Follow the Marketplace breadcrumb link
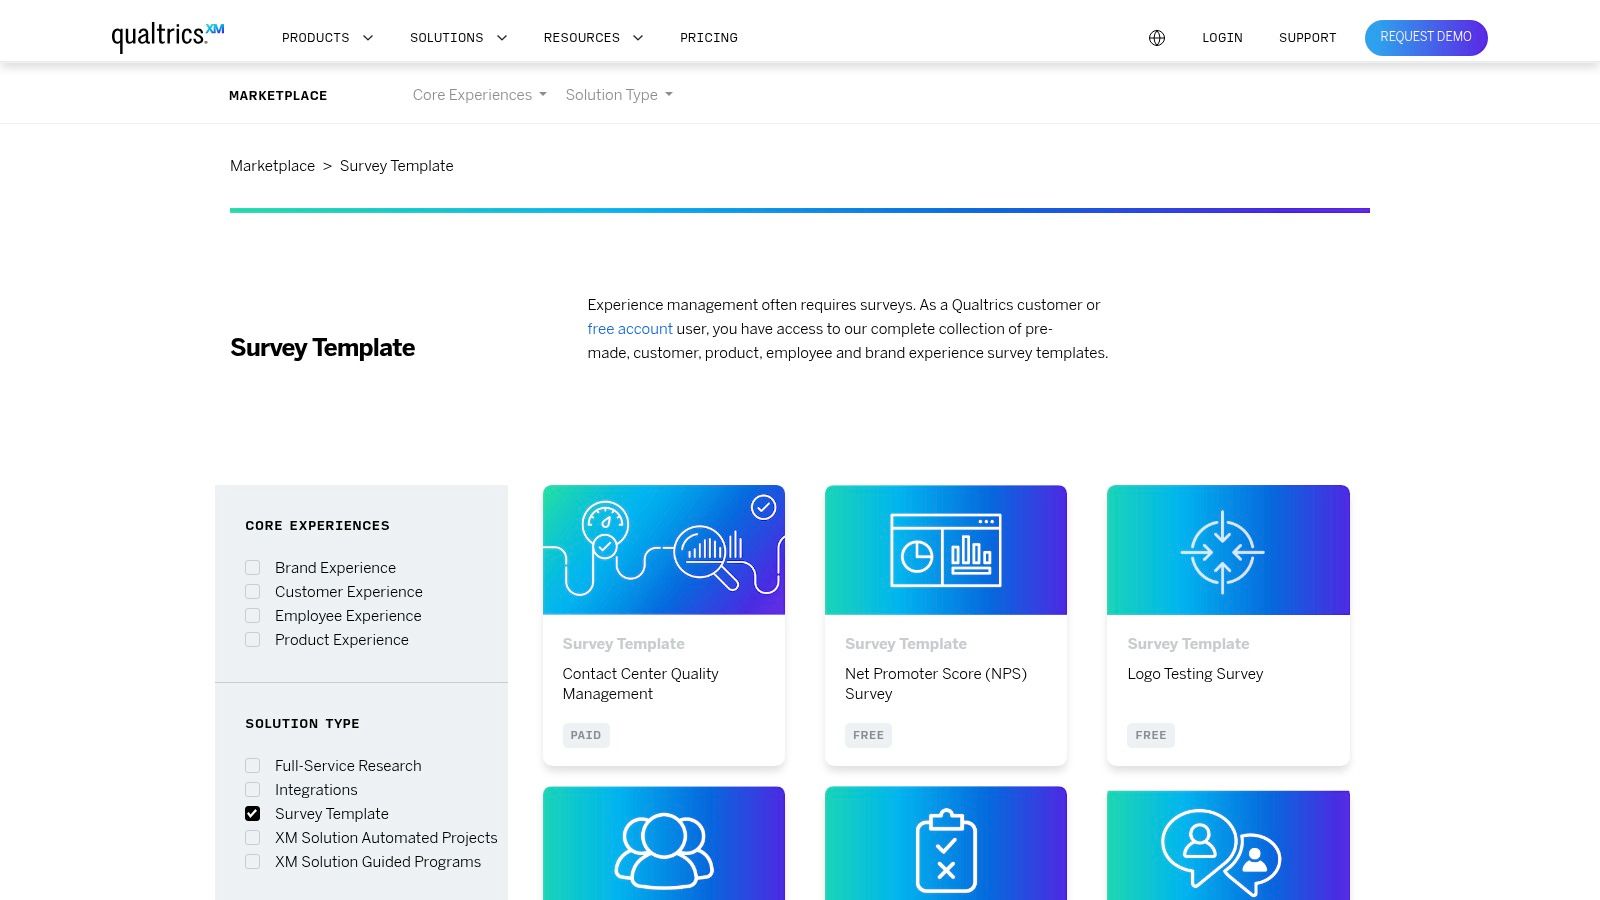The image size is (1600, 900). click(x=272, y=166)
